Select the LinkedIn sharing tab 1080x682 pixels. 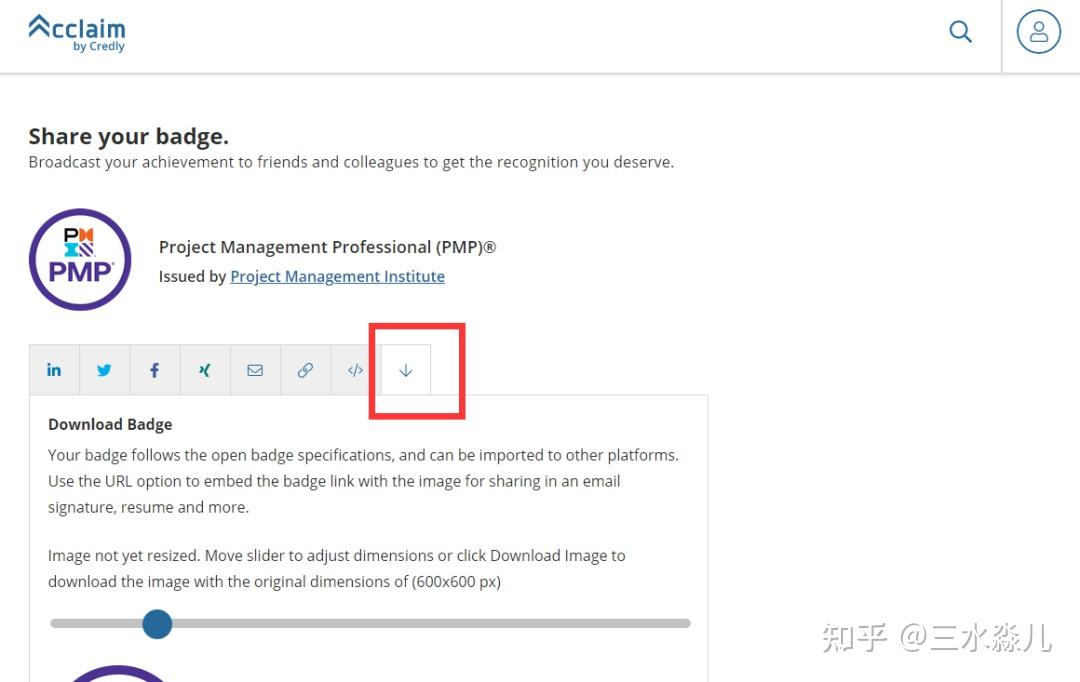pos(54,369)
